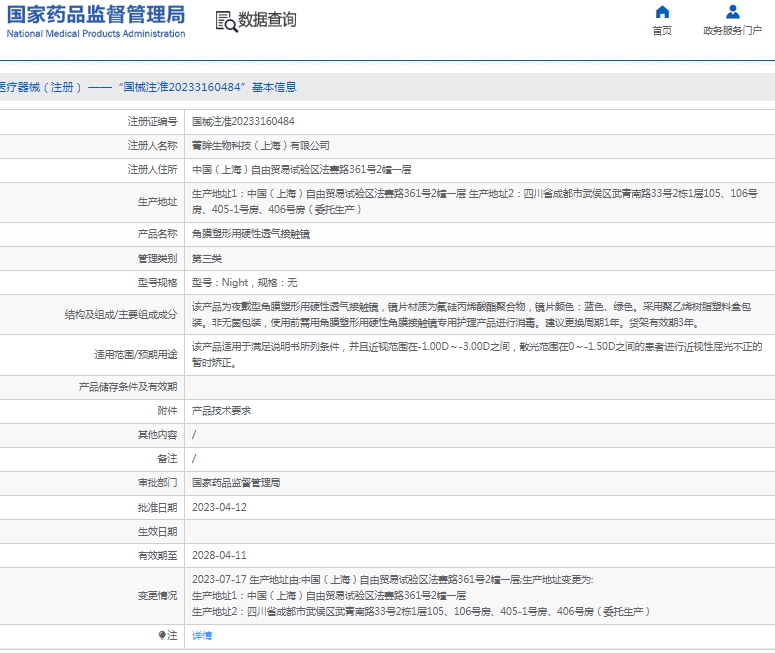This screenshot has width=775, height=653.
Task: Click the 第三类 management category value
Action: (x=207, y=259)
